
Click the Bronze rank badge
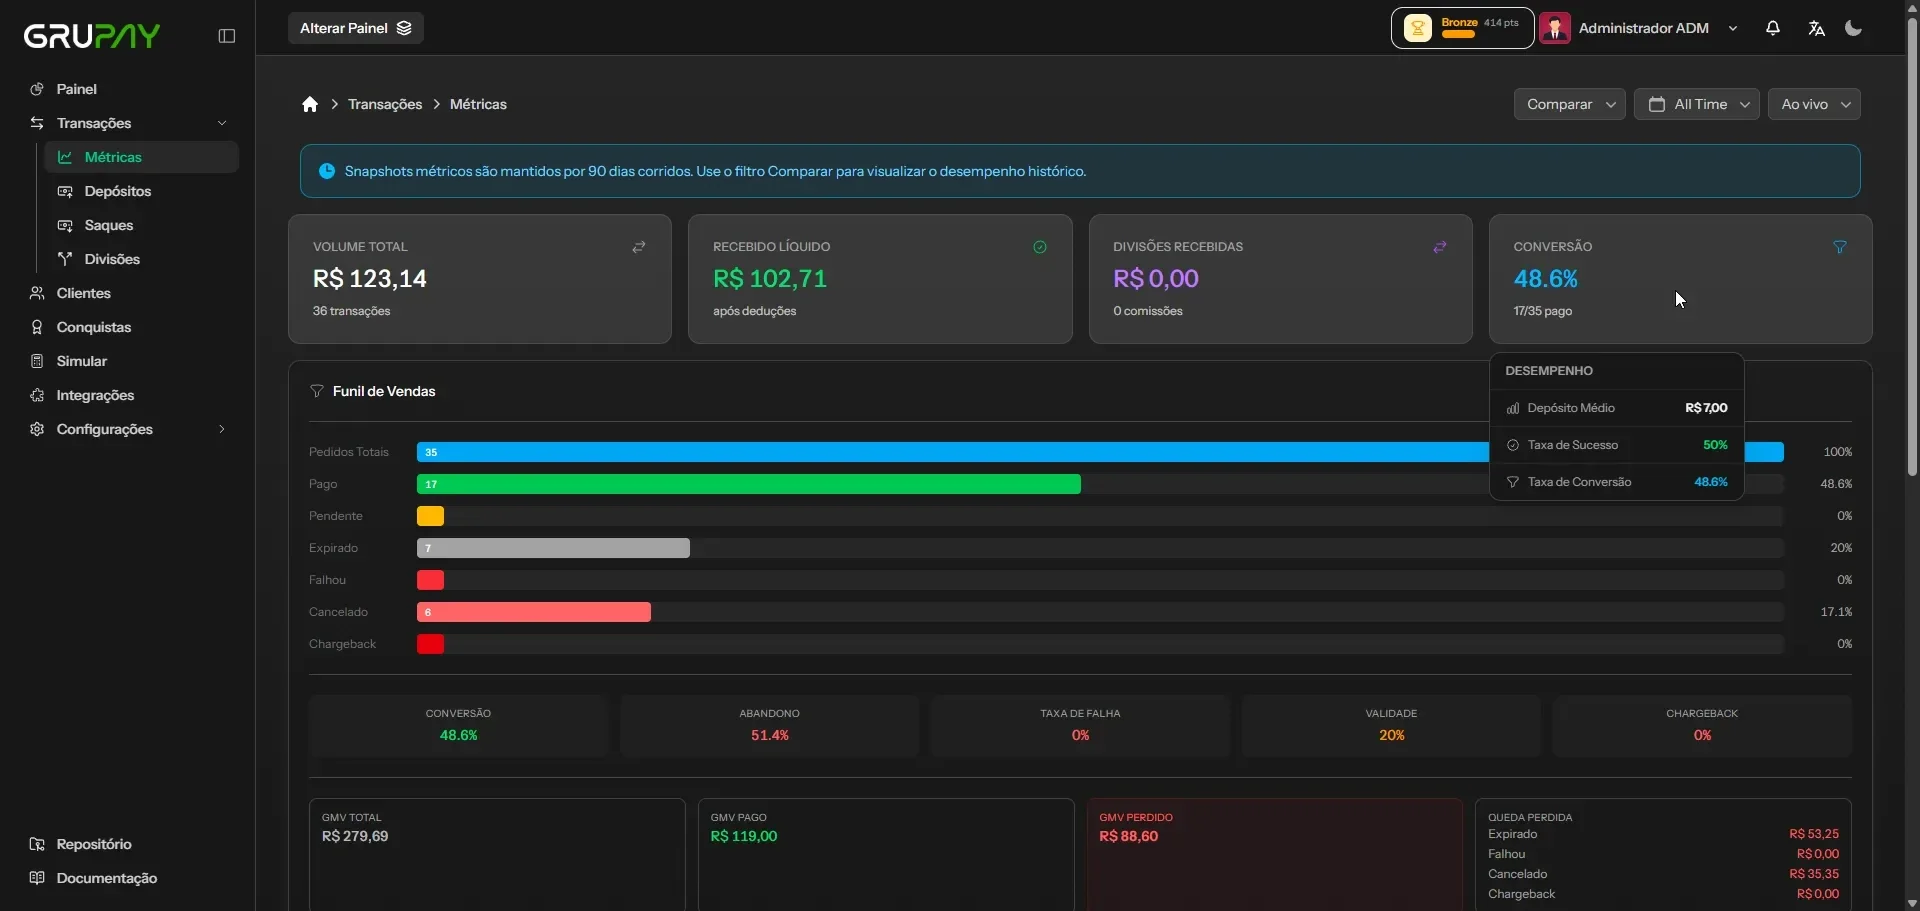(x=1462, y=28)
